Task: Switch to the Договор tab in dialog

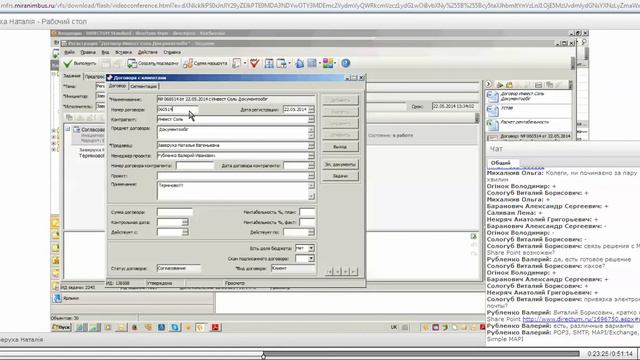Action: 118,86
